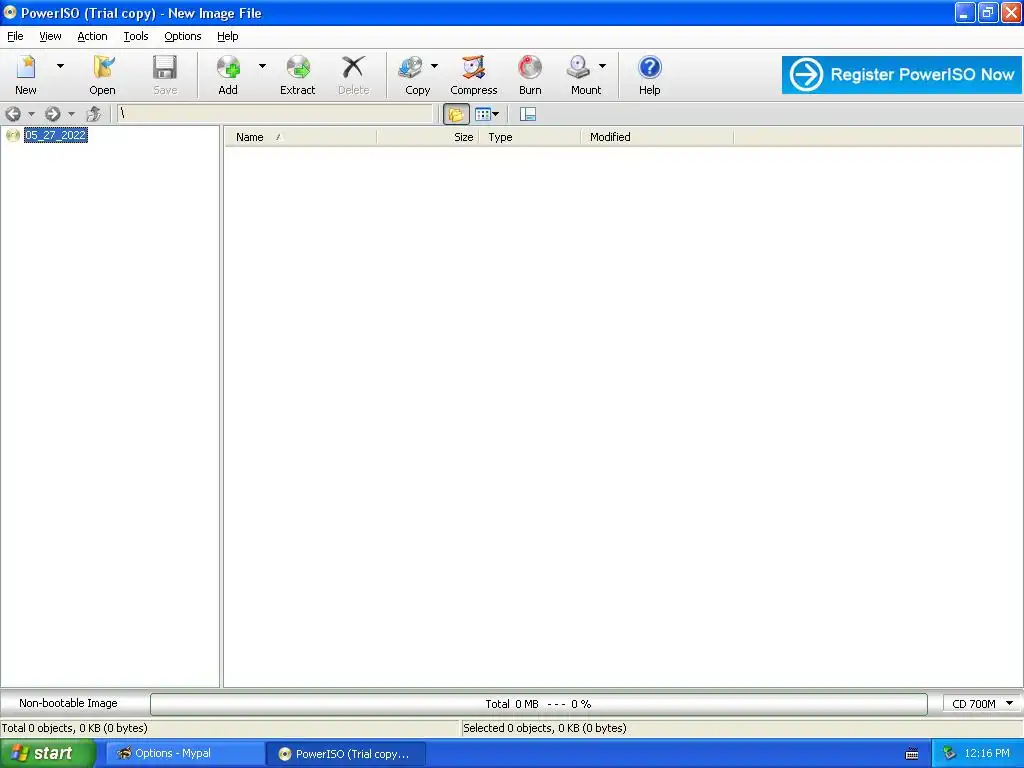Screen dimensions: 1024x768
Task: Open the Tools menu
Action: click(136, 37)
